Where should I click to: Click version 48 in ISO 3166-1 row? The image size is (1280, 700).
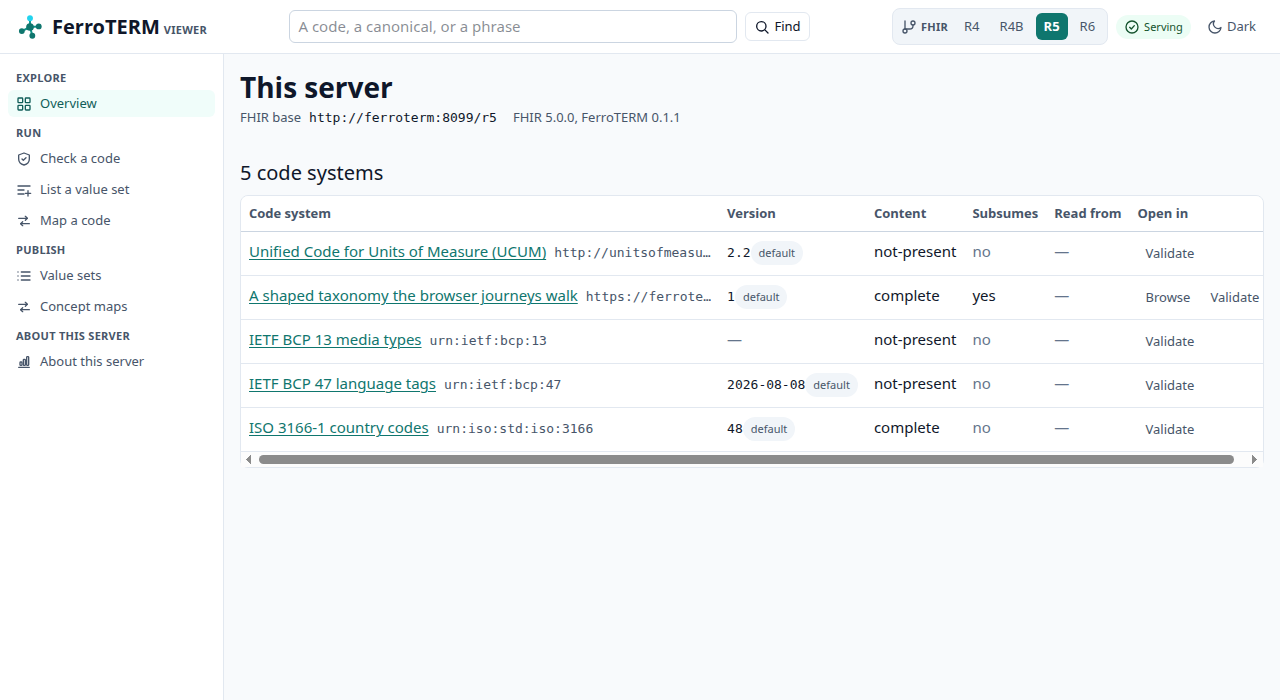pos(735,429)
